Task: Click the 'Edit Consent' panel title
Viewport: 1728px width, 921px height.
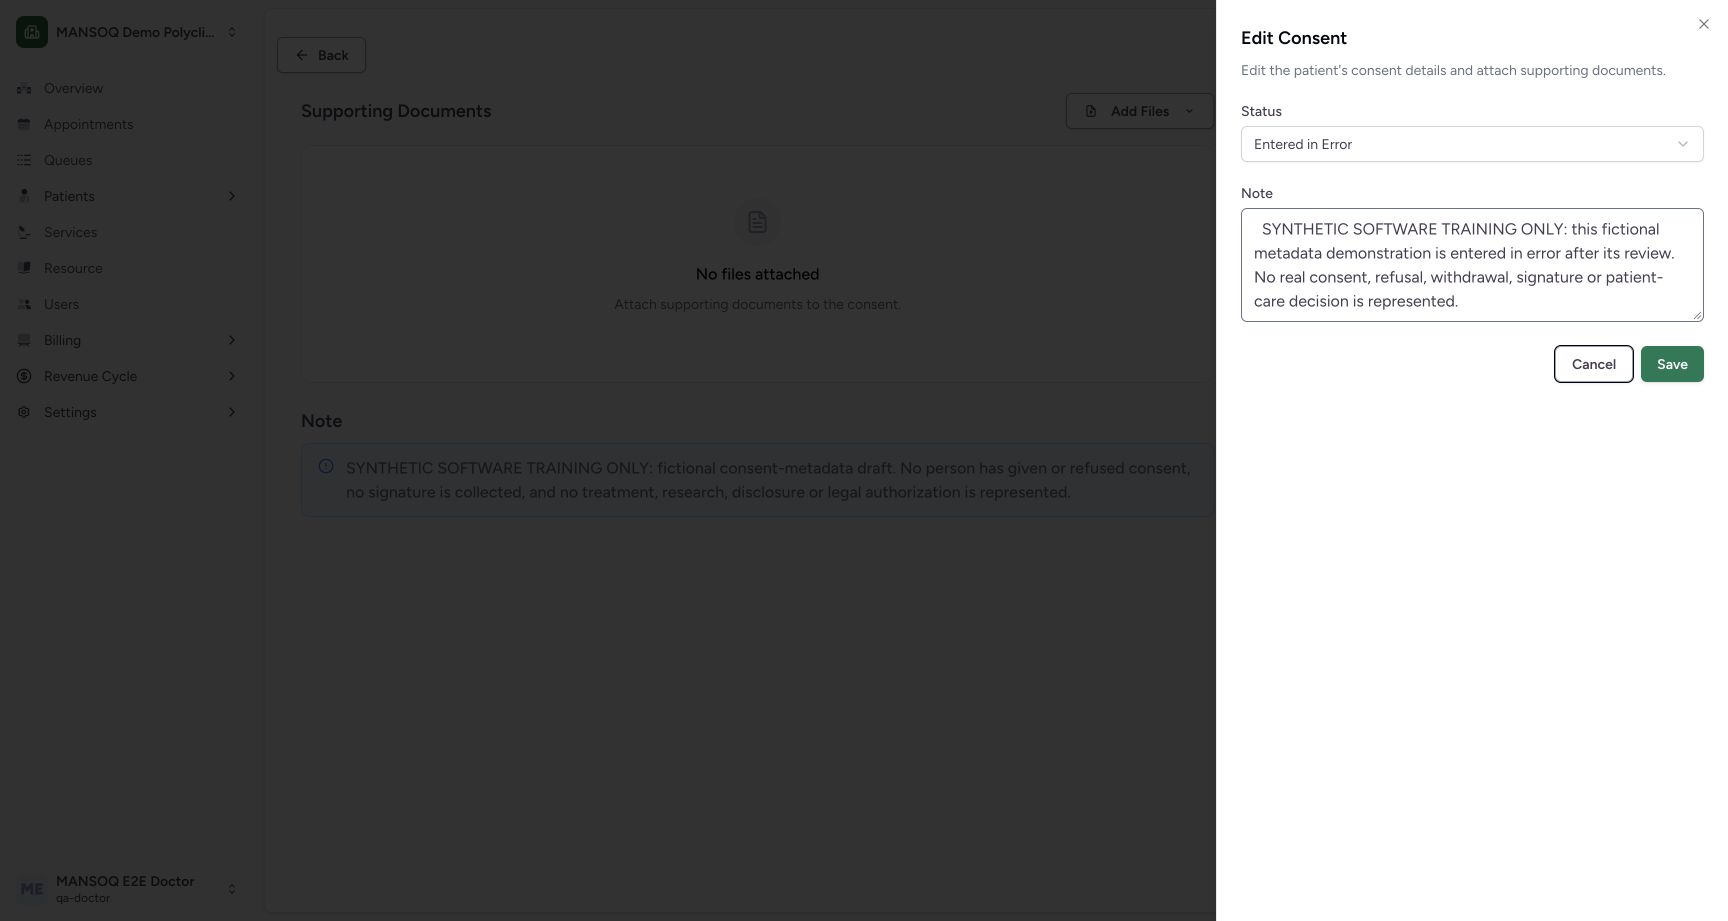Action: [x=1294, y=38]
